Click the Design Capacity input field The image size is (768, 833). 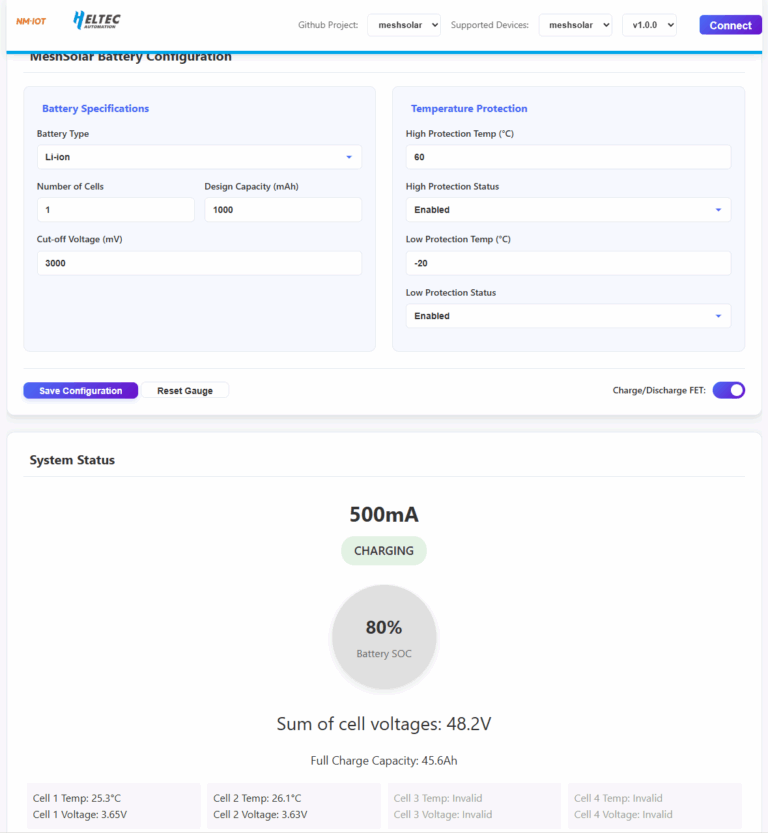click(283, 210)
